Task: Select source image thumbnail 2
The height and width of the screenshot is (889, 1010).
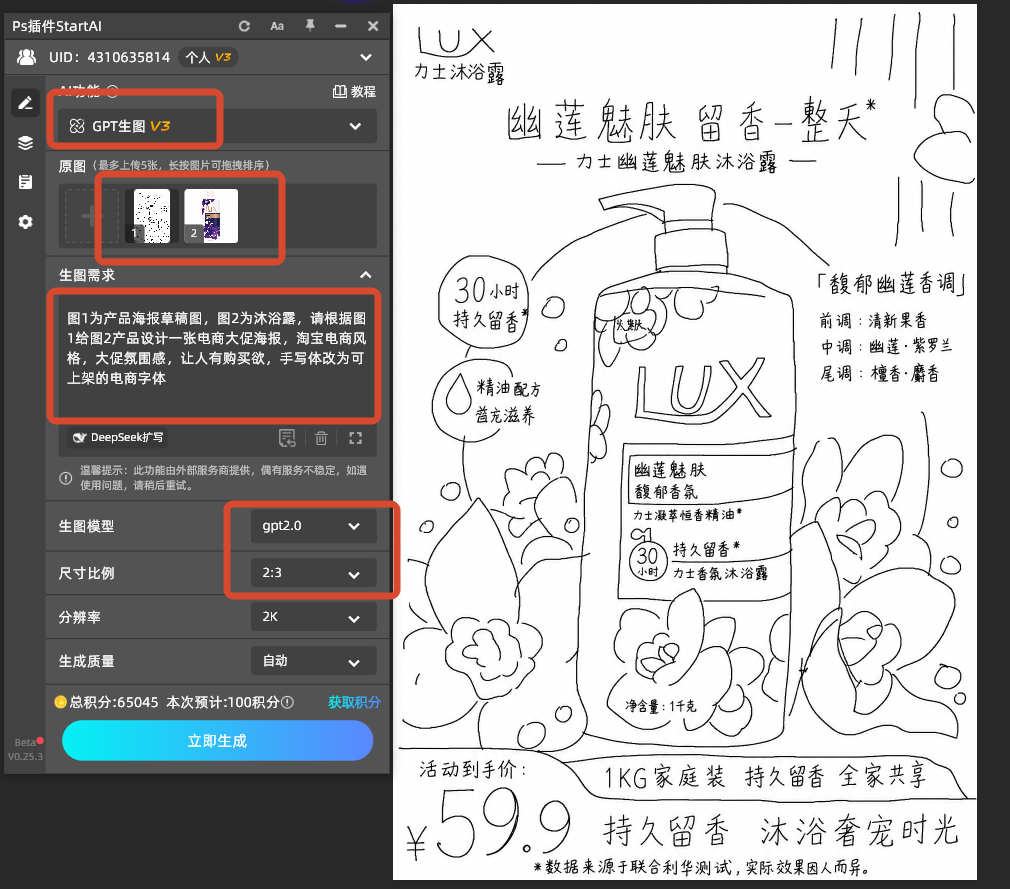Action: (x=211, y=216)
